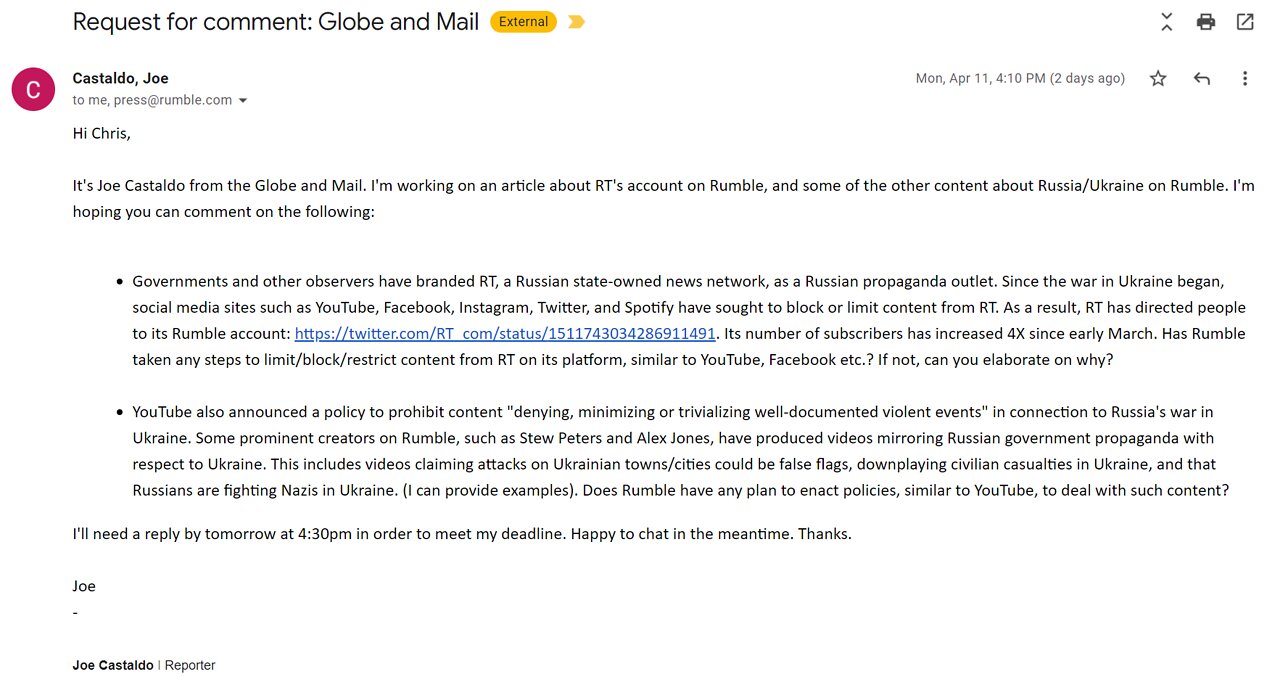Image resolution: width=1280 pixels, height=677 pixels.
Task: Expand recipient details arrow next to press@rumble.com
Action: click(243, 101)
